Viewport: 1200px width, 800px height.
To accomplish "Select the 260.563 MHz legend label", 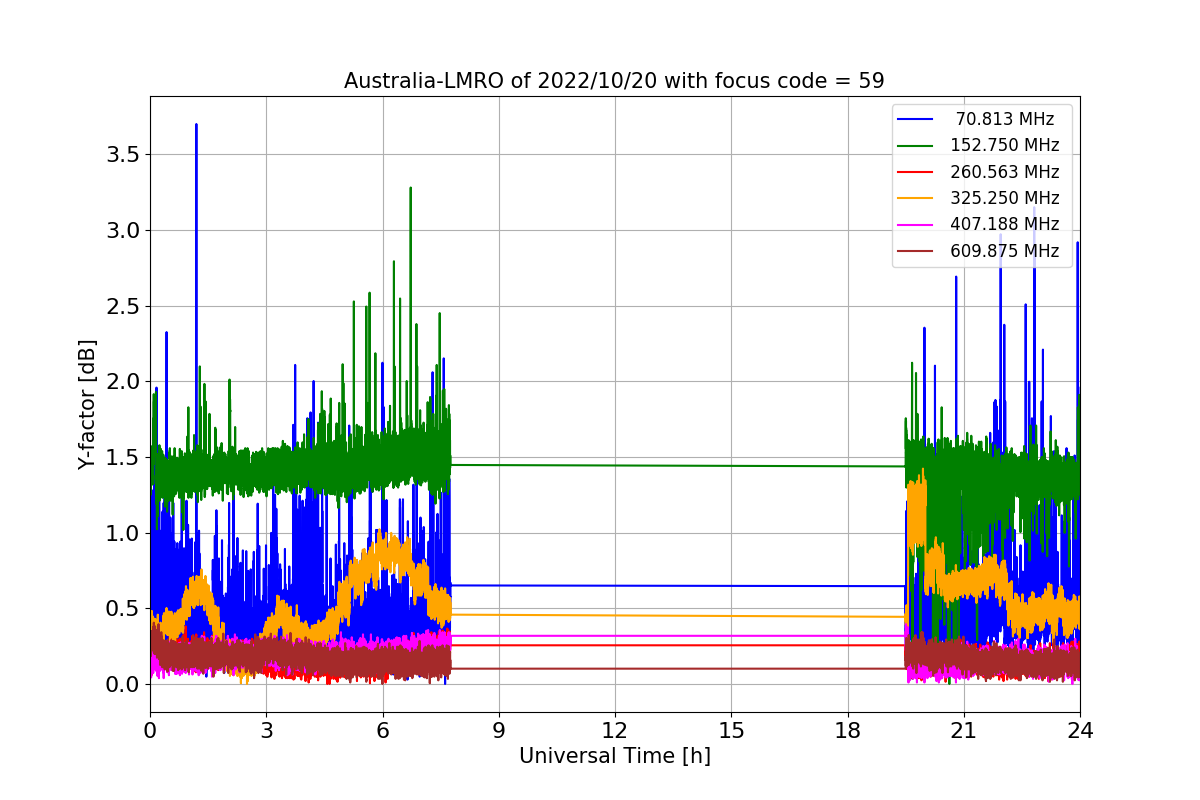I will click(x=1005, y=172).
